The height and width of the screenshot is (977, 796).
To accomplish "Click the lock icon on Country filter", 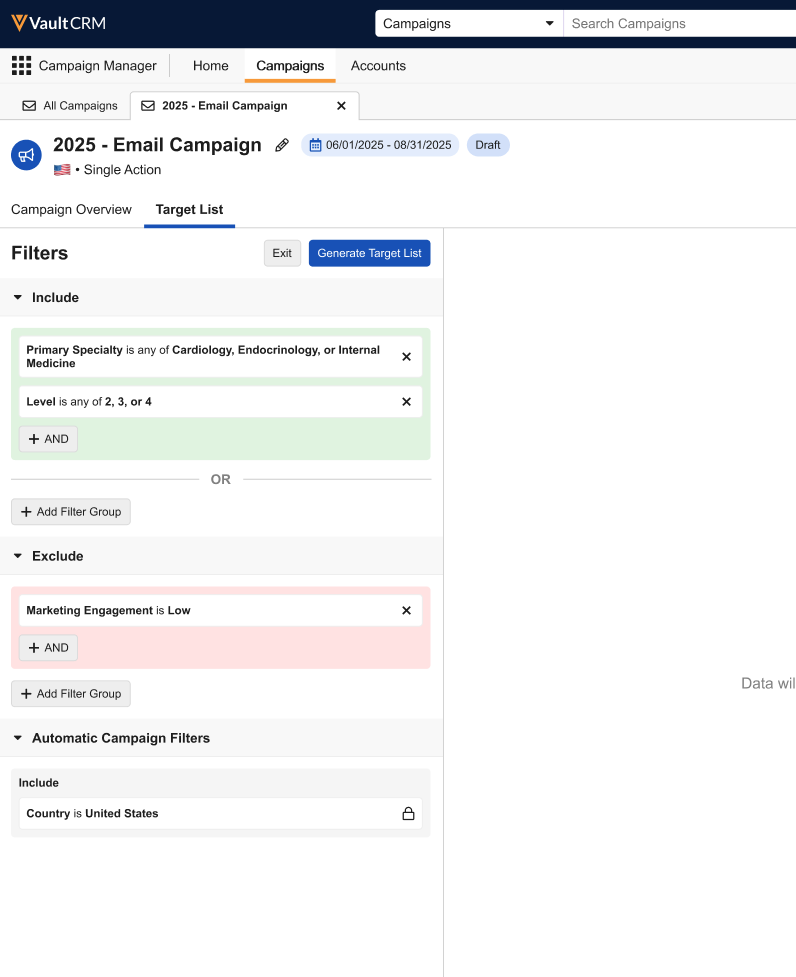I will [x=408, y=814].
